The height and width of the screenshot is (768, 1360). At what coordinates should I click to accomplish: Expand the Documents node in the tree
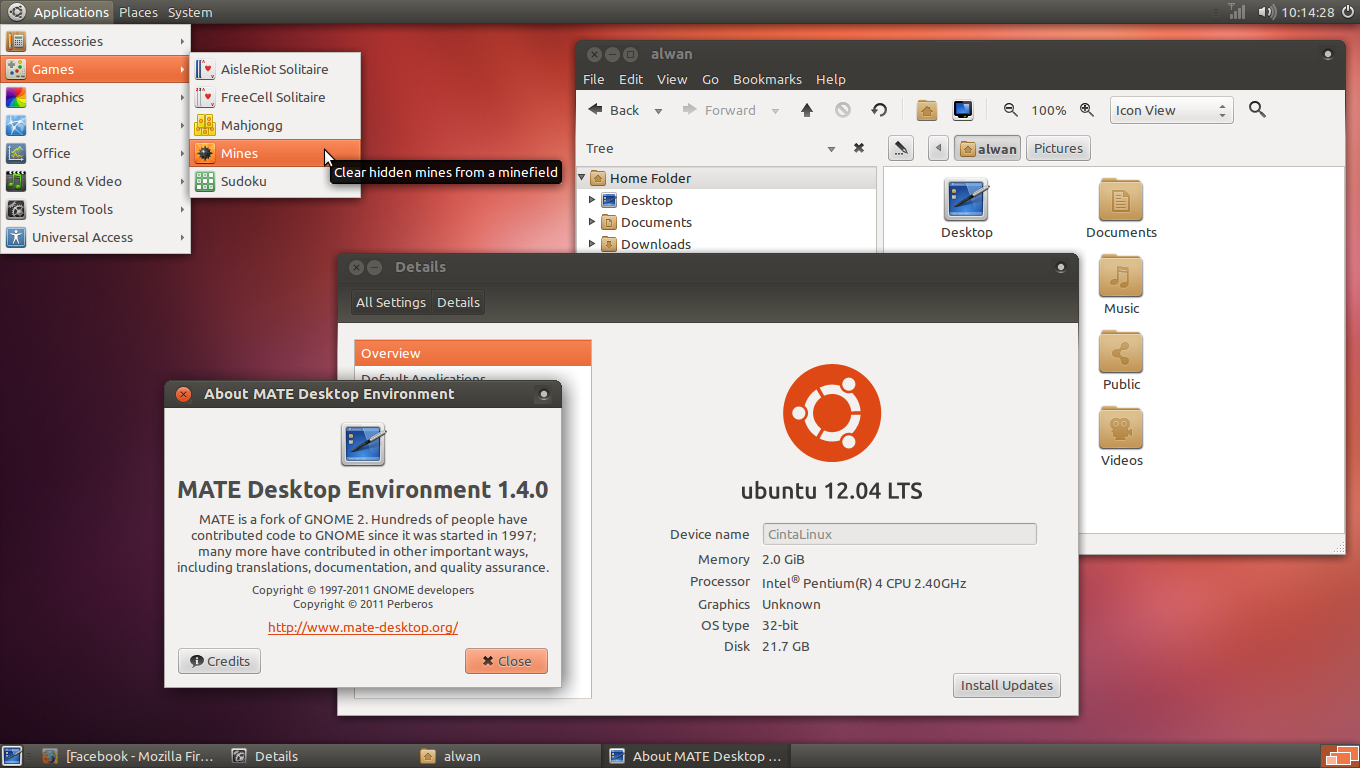click(x=592, y=222)
